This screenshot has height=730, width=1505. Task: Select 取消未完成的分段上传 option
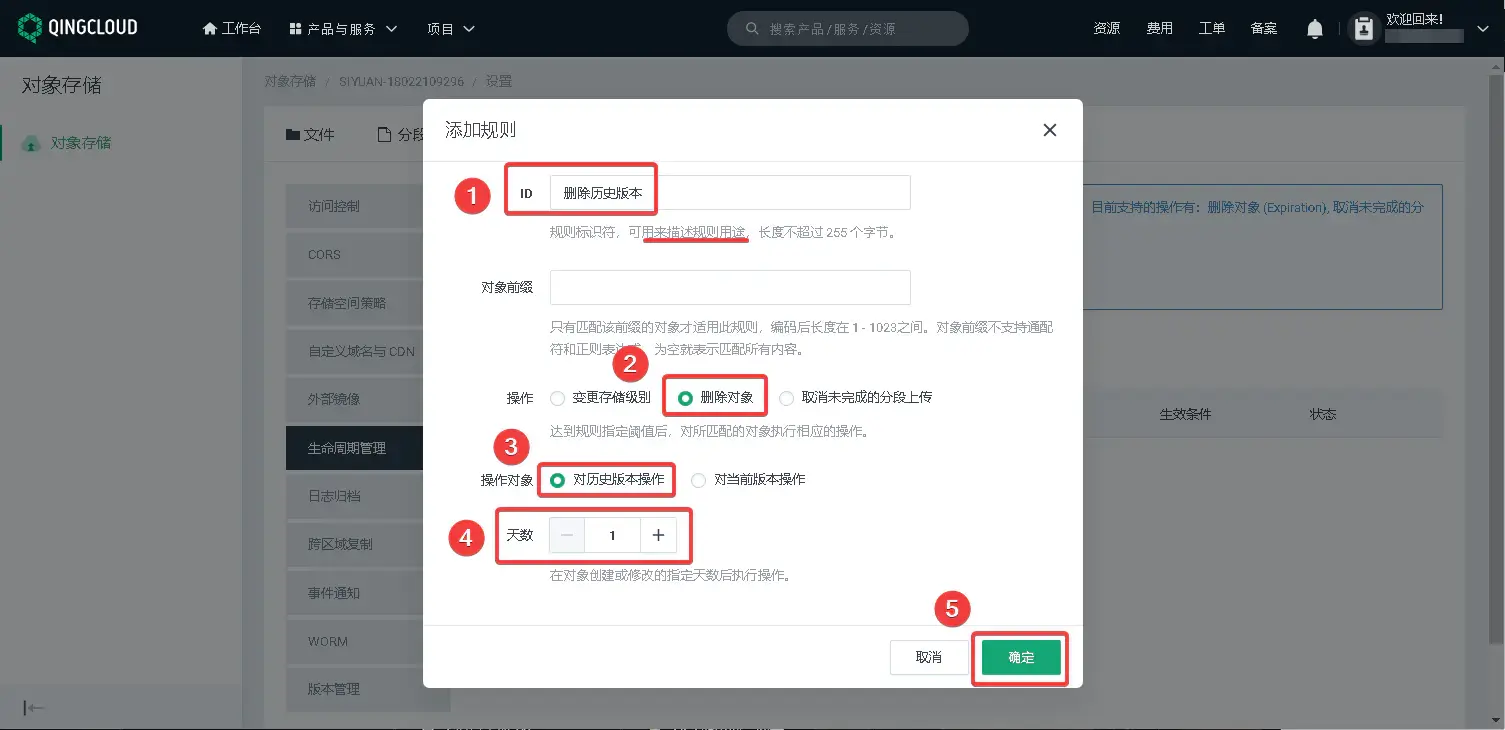click(x=787, y=397)
